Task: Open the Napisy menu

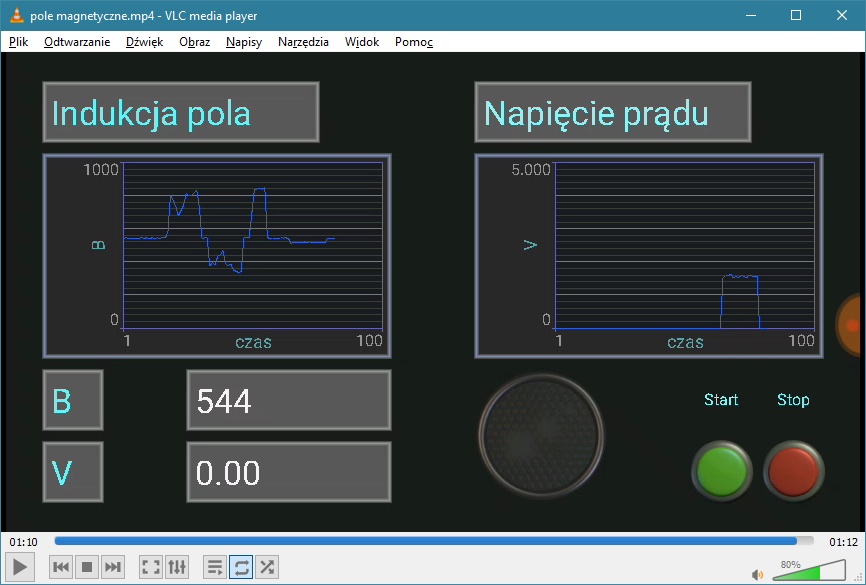Action: (x=244, y=42)
